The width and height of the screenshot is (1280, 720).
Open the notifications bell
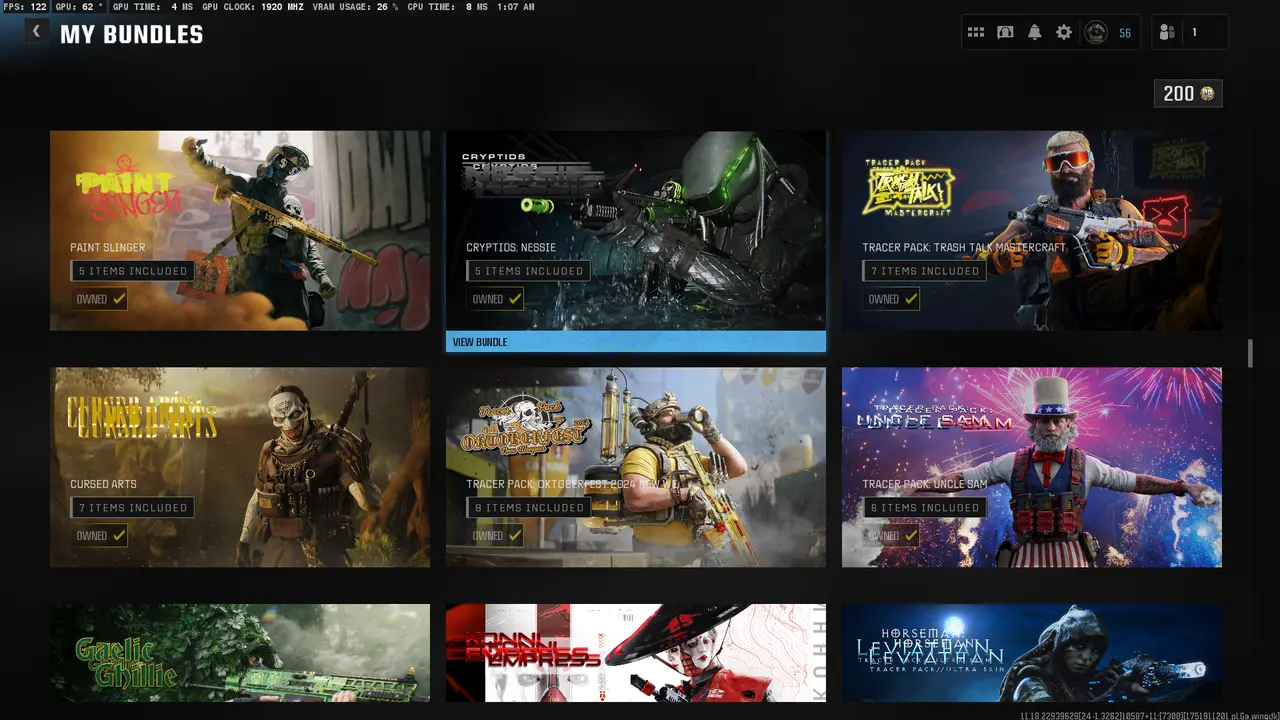pos(1034,33)
